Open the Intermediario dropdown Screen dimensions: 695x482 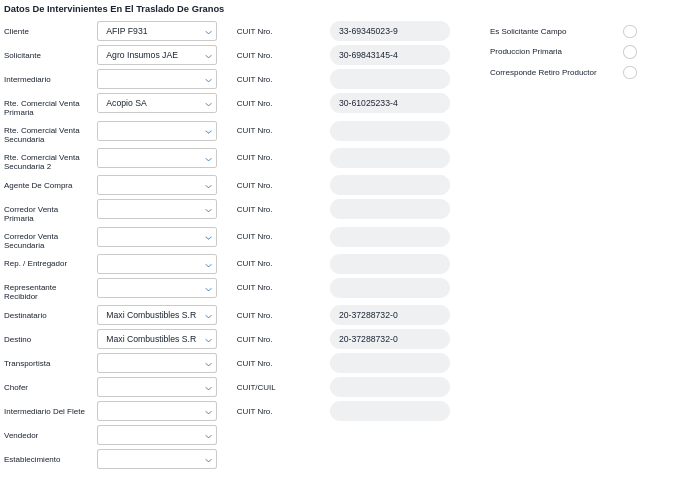point(157,79)
